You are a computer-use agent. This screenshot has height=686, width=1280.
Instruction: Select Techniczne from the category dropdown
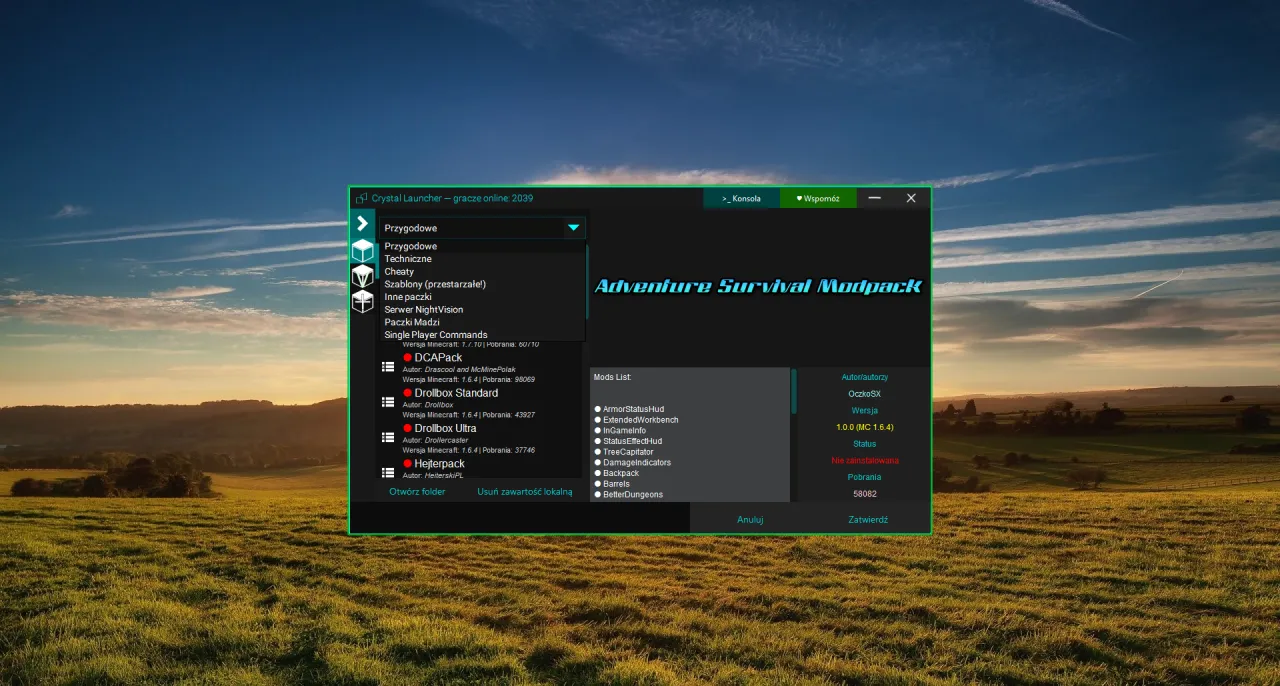click(x=409, y=258)
